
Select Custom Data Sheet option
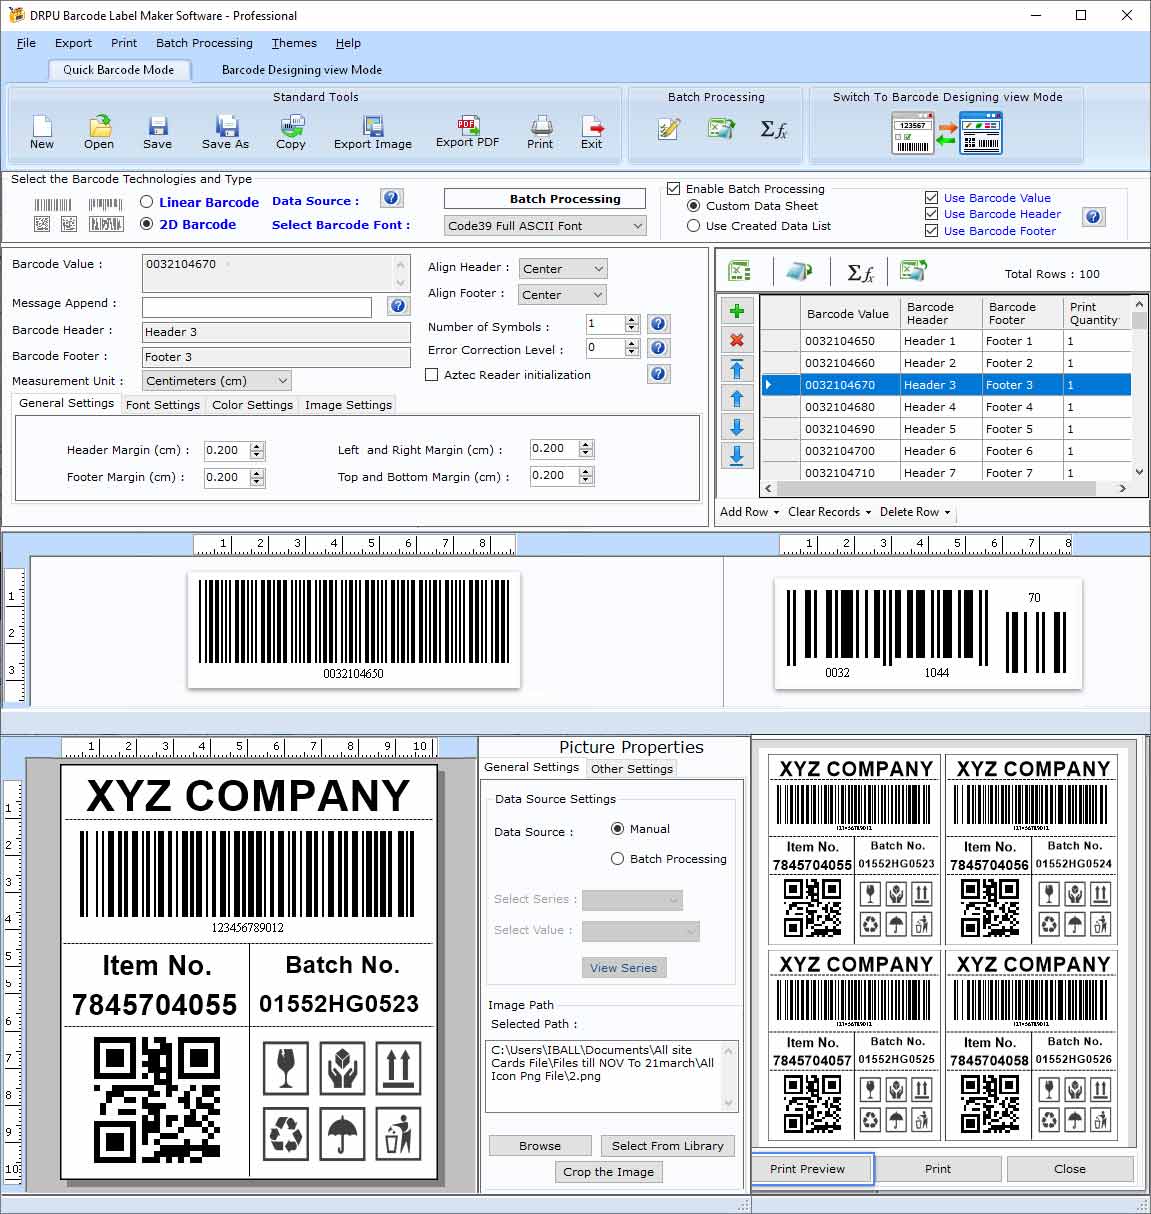[693, 205]
